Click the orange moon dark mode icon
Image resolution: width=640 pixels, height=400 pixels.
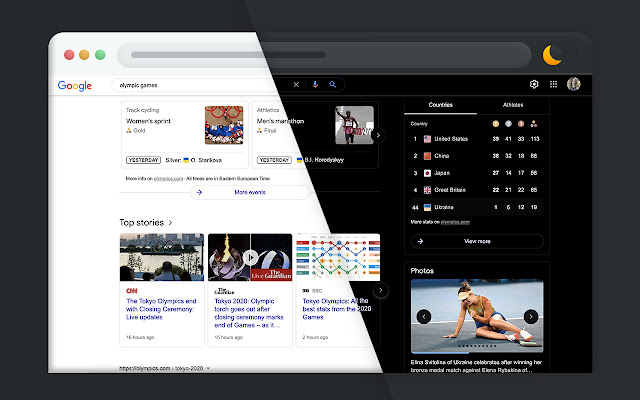pyautogui.click(x=552, y=55)
